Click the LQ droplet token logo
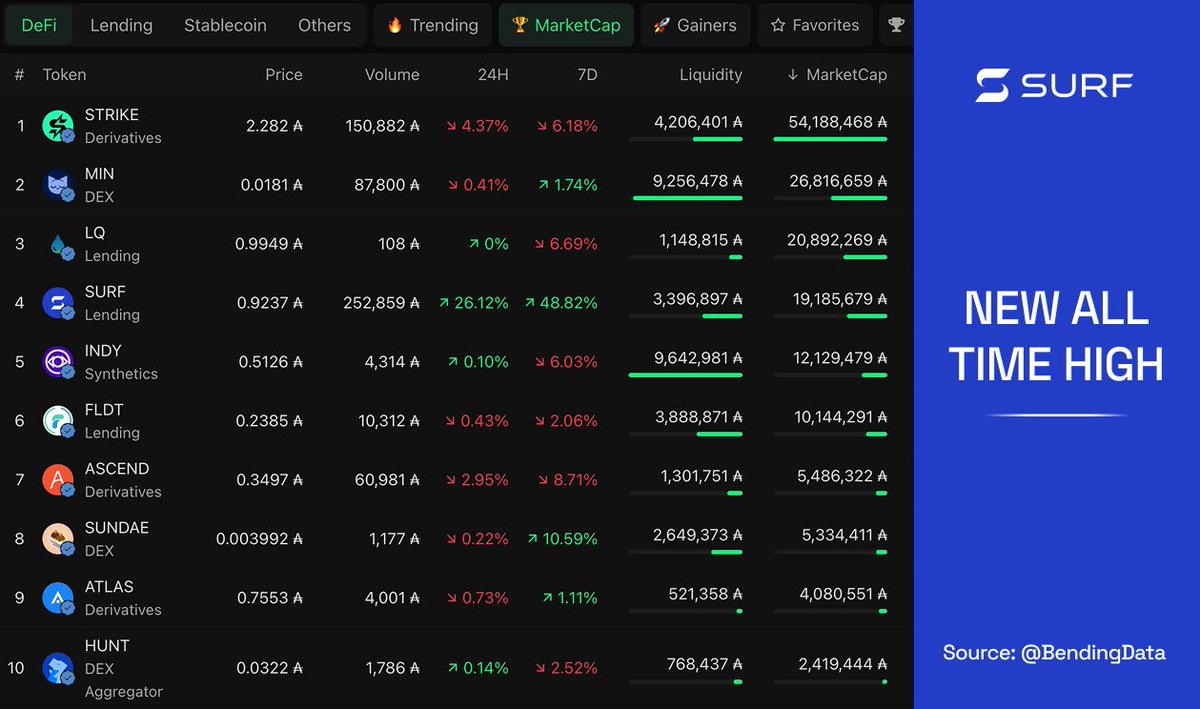 [x=58, y=244]
